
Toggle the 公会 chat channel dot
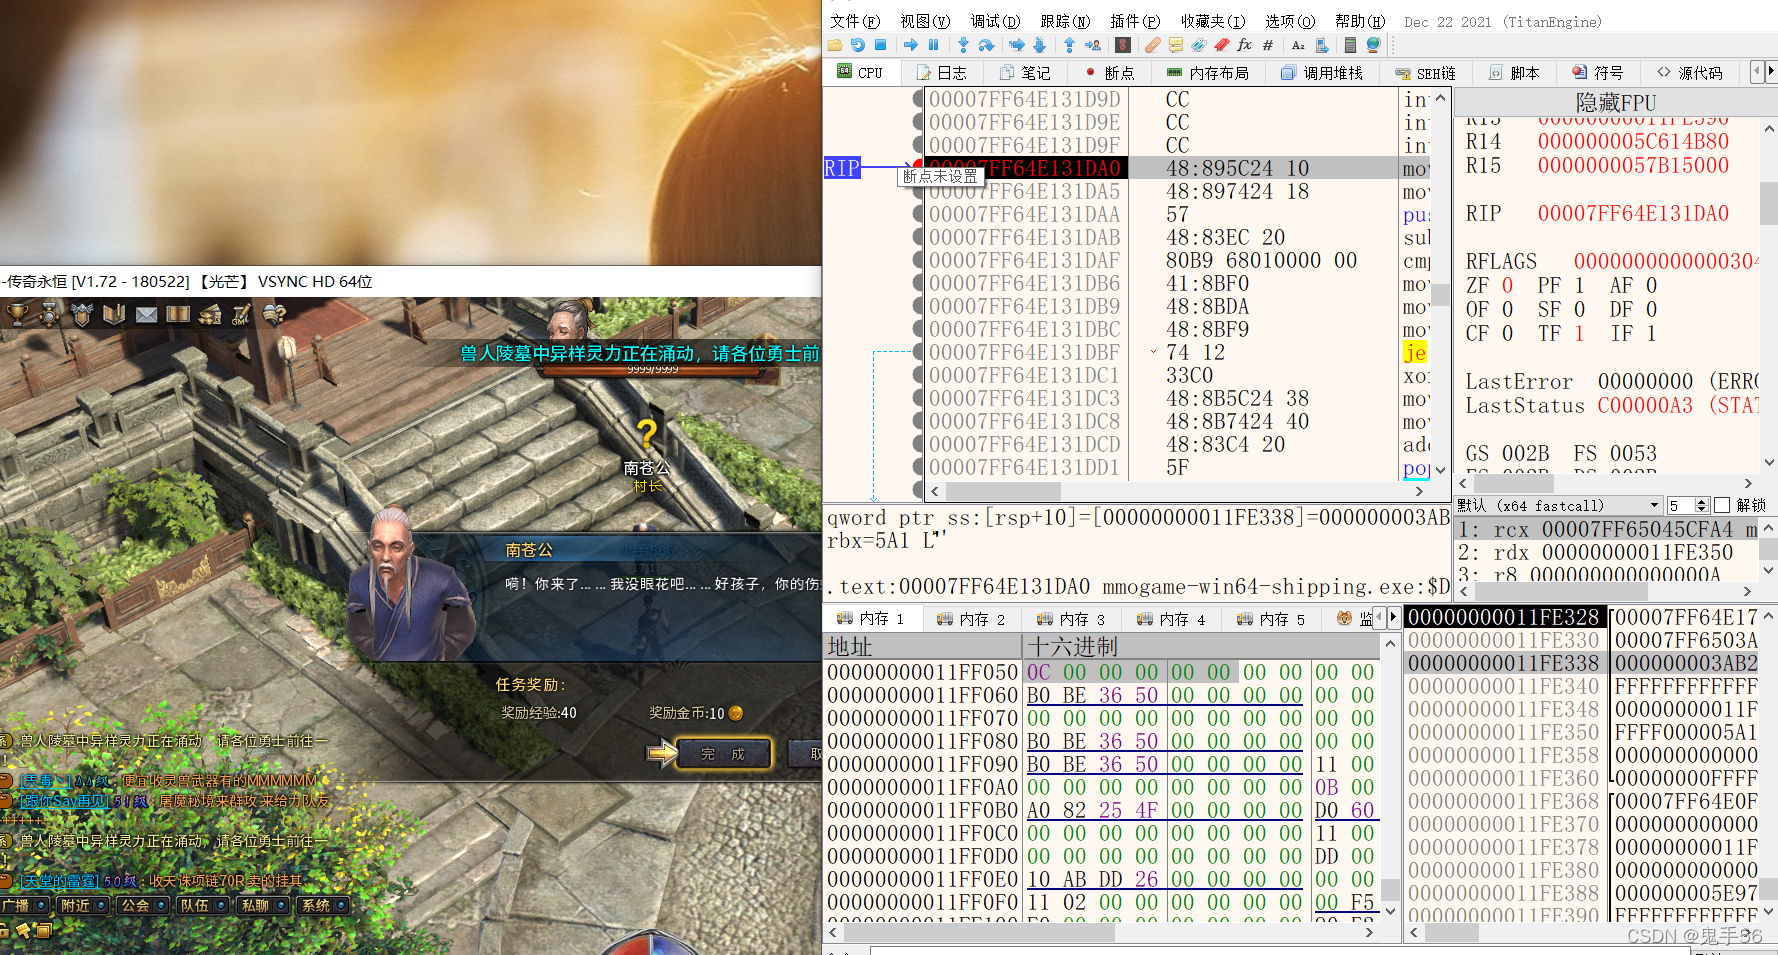click(x=161, y=905)
